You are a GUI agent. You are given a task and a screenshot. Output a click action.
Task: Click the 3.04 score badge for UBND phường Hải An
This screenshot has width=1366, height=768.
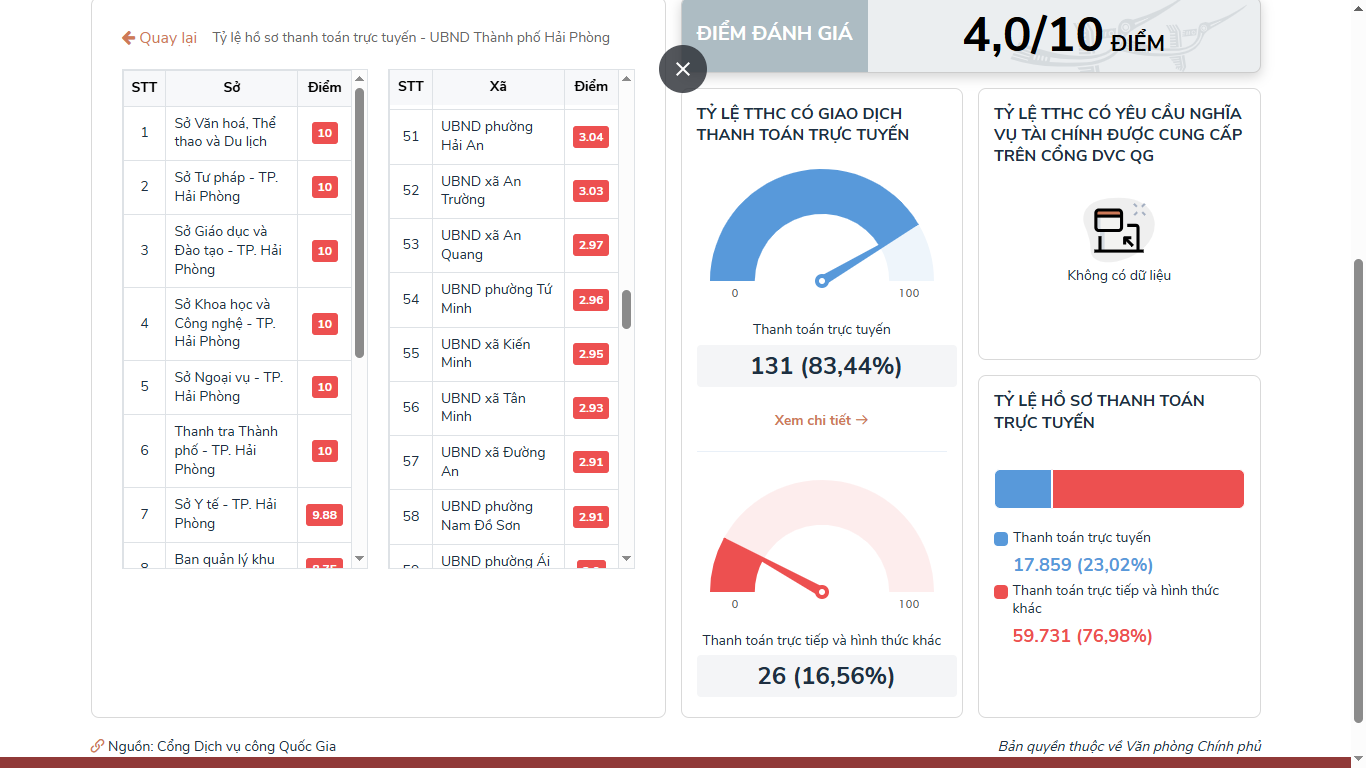pyautogui.click(x=591, y=137)
